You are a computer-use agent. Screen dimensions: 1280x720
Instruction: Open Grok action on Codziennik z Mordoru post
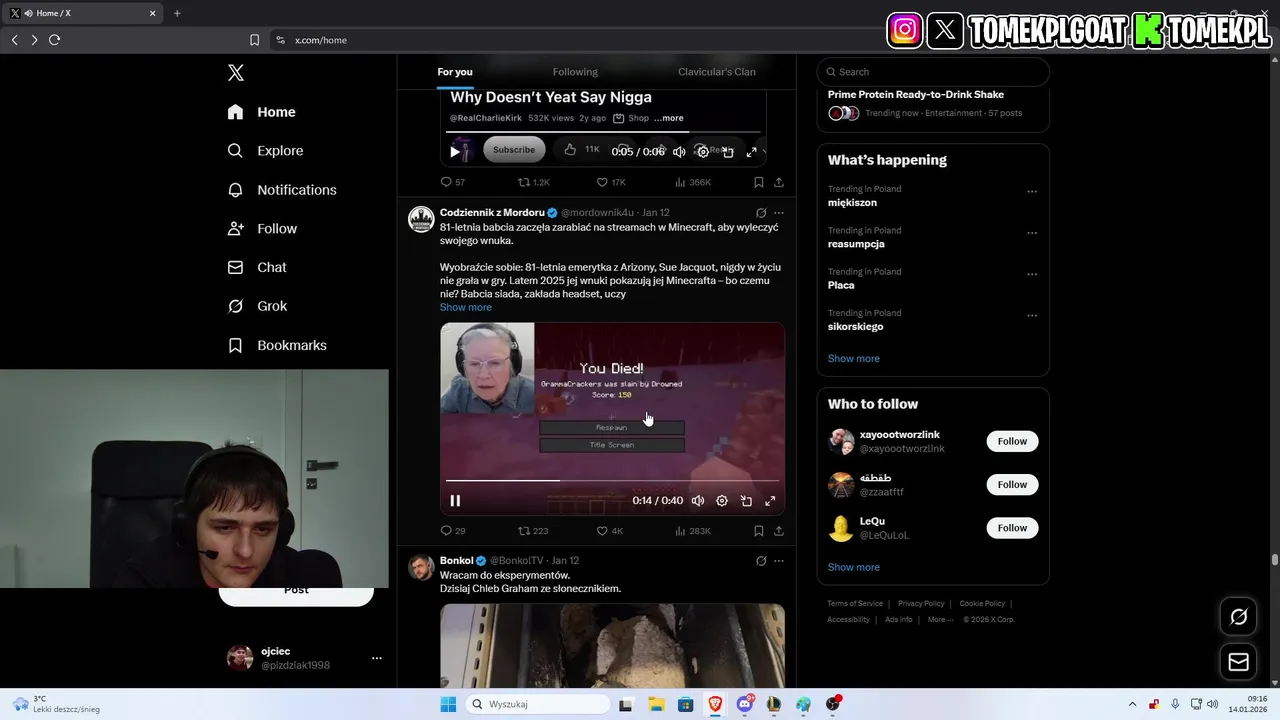[x=761, y=213]
